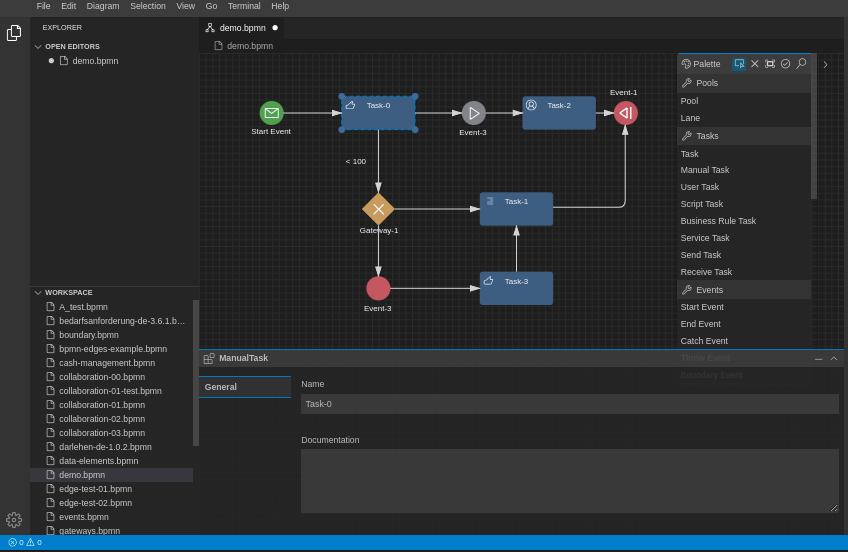
Task: Select the green message Start Event node
Action: coord(271,113)
